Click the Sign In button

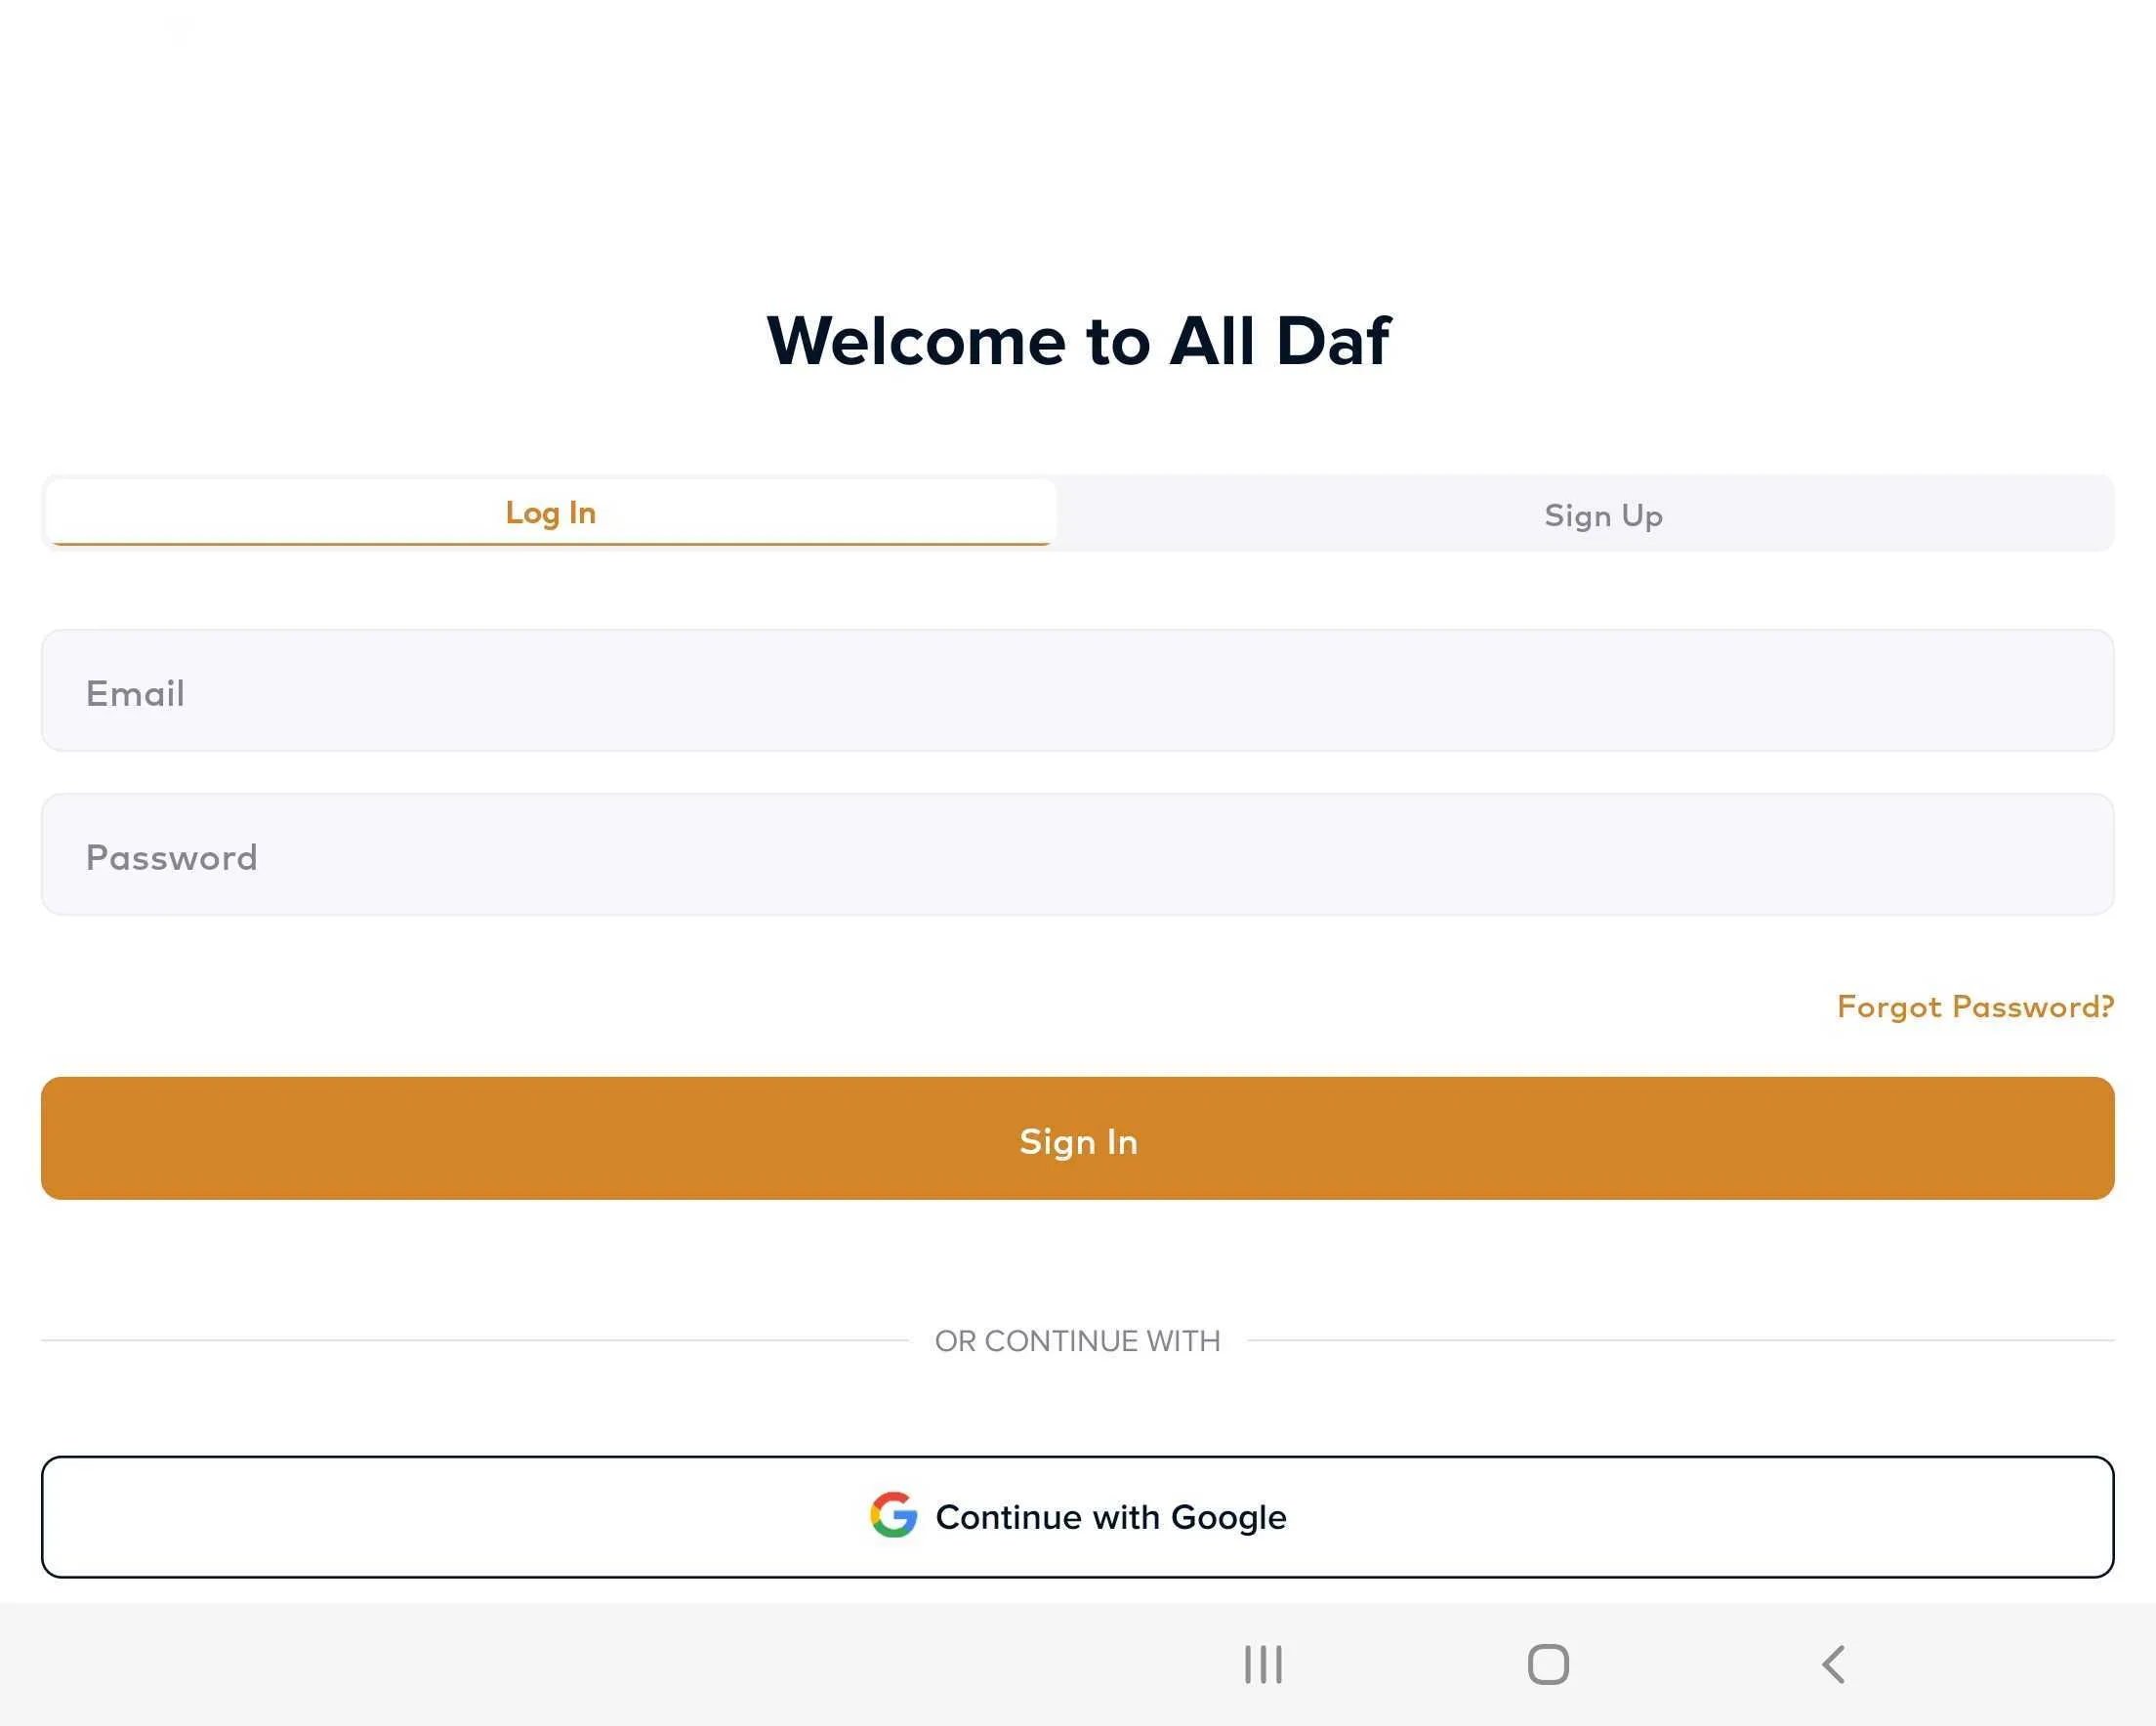click(1078, 1137)
